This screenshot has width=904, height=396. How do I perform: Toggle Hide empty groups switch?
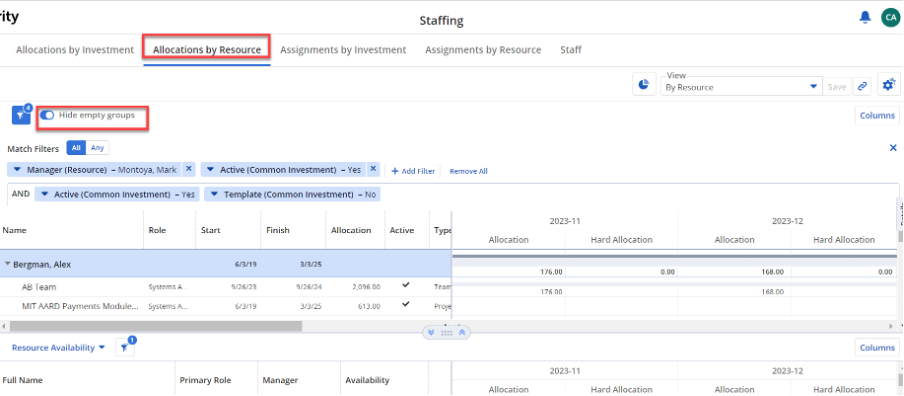(x=47, y=115)
